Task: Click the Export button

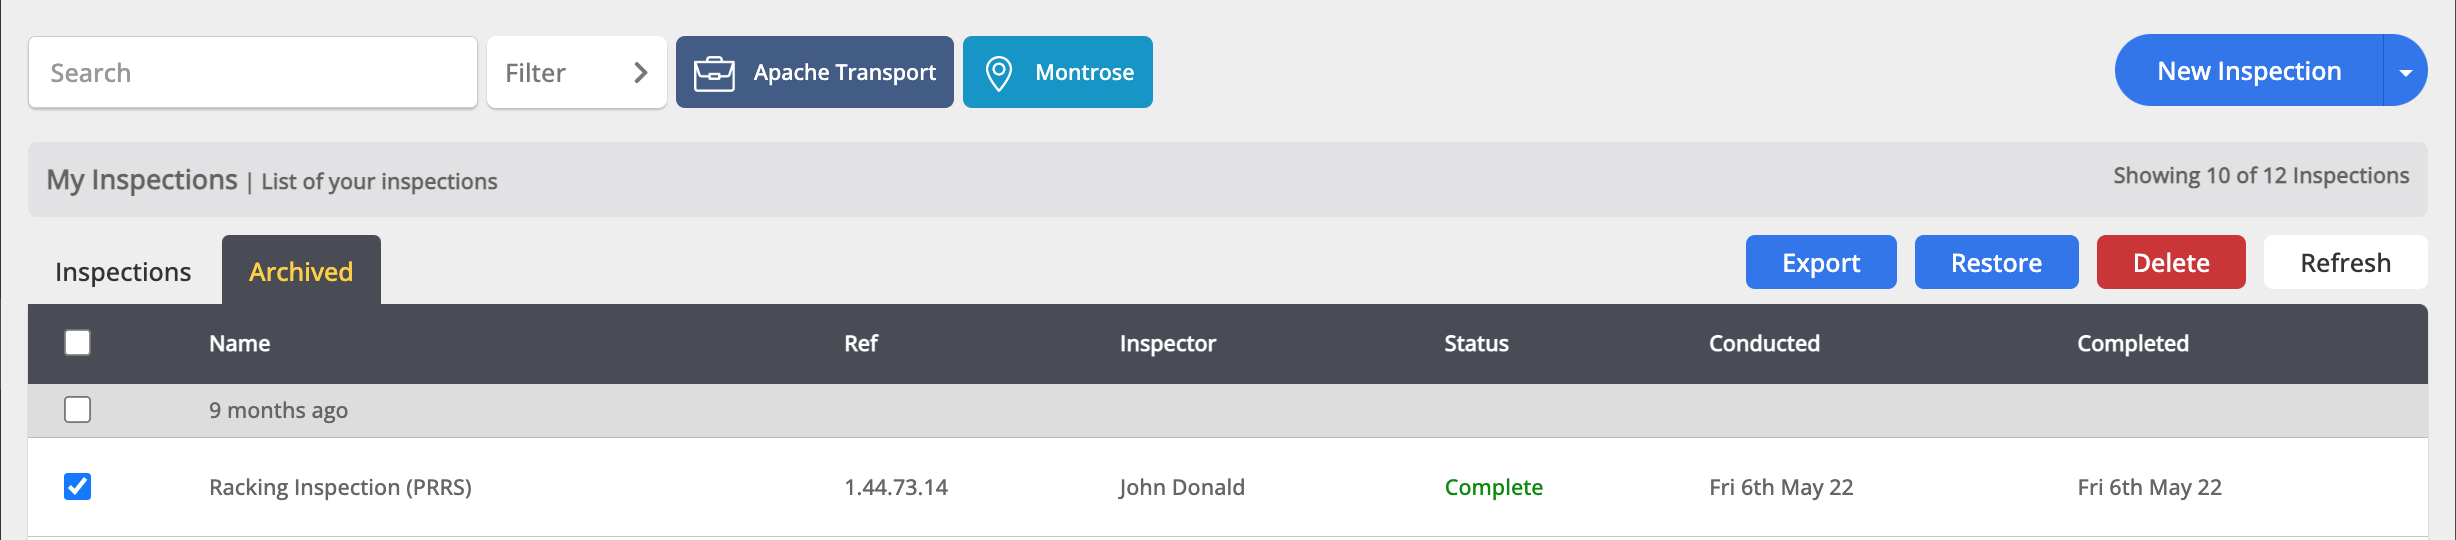Action: (1821, 263)
